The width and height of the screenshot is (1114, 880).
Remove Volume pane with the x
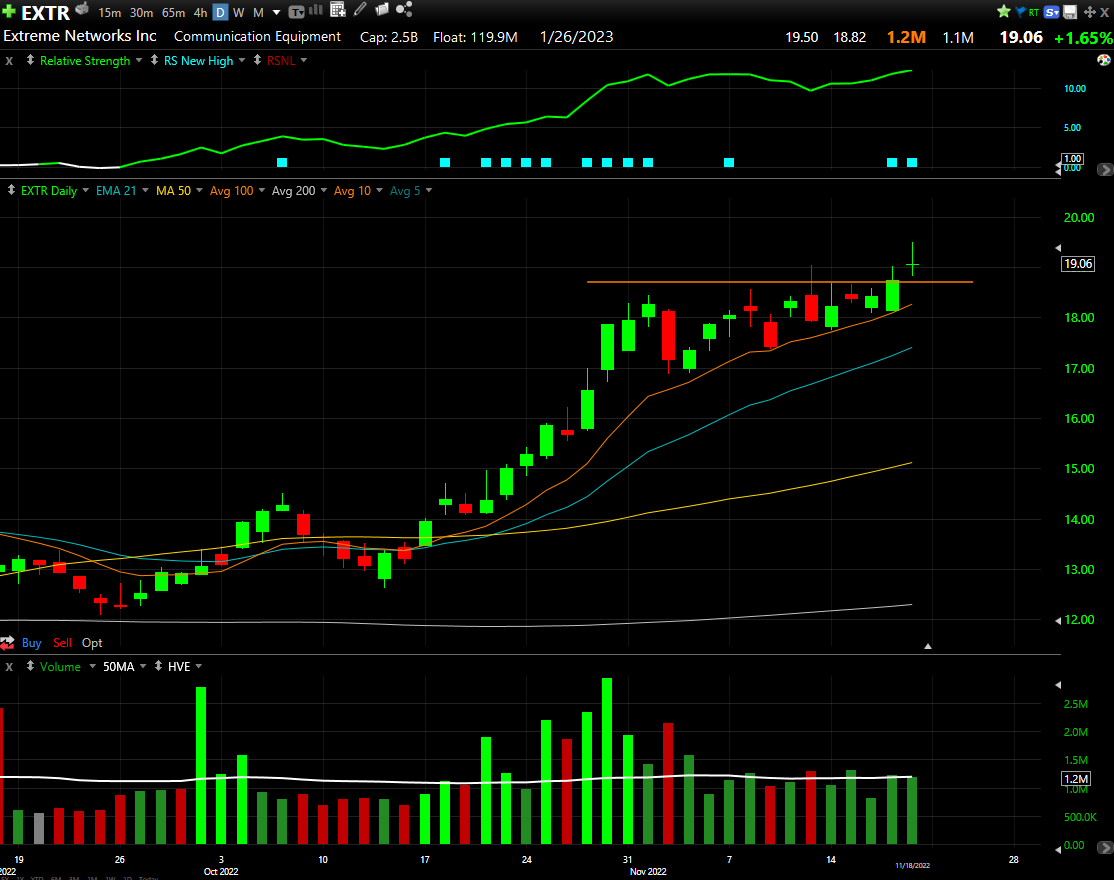point(9,667)
